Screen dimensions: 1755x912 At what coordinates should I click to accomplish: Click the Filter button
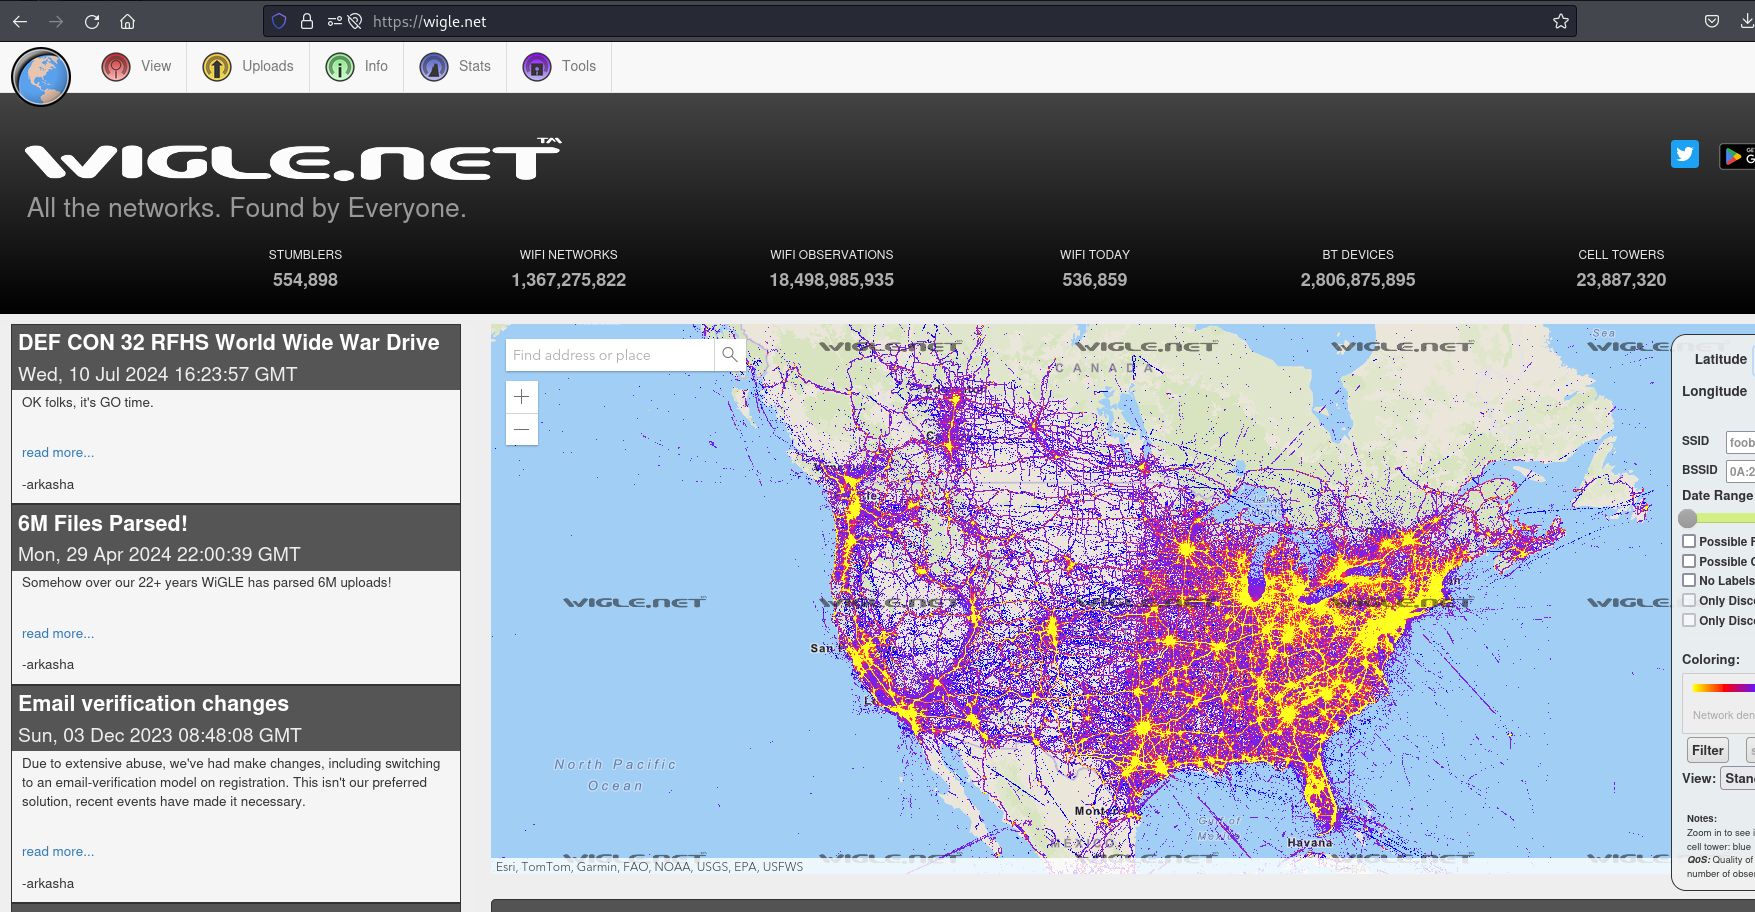pos(1708,750)
